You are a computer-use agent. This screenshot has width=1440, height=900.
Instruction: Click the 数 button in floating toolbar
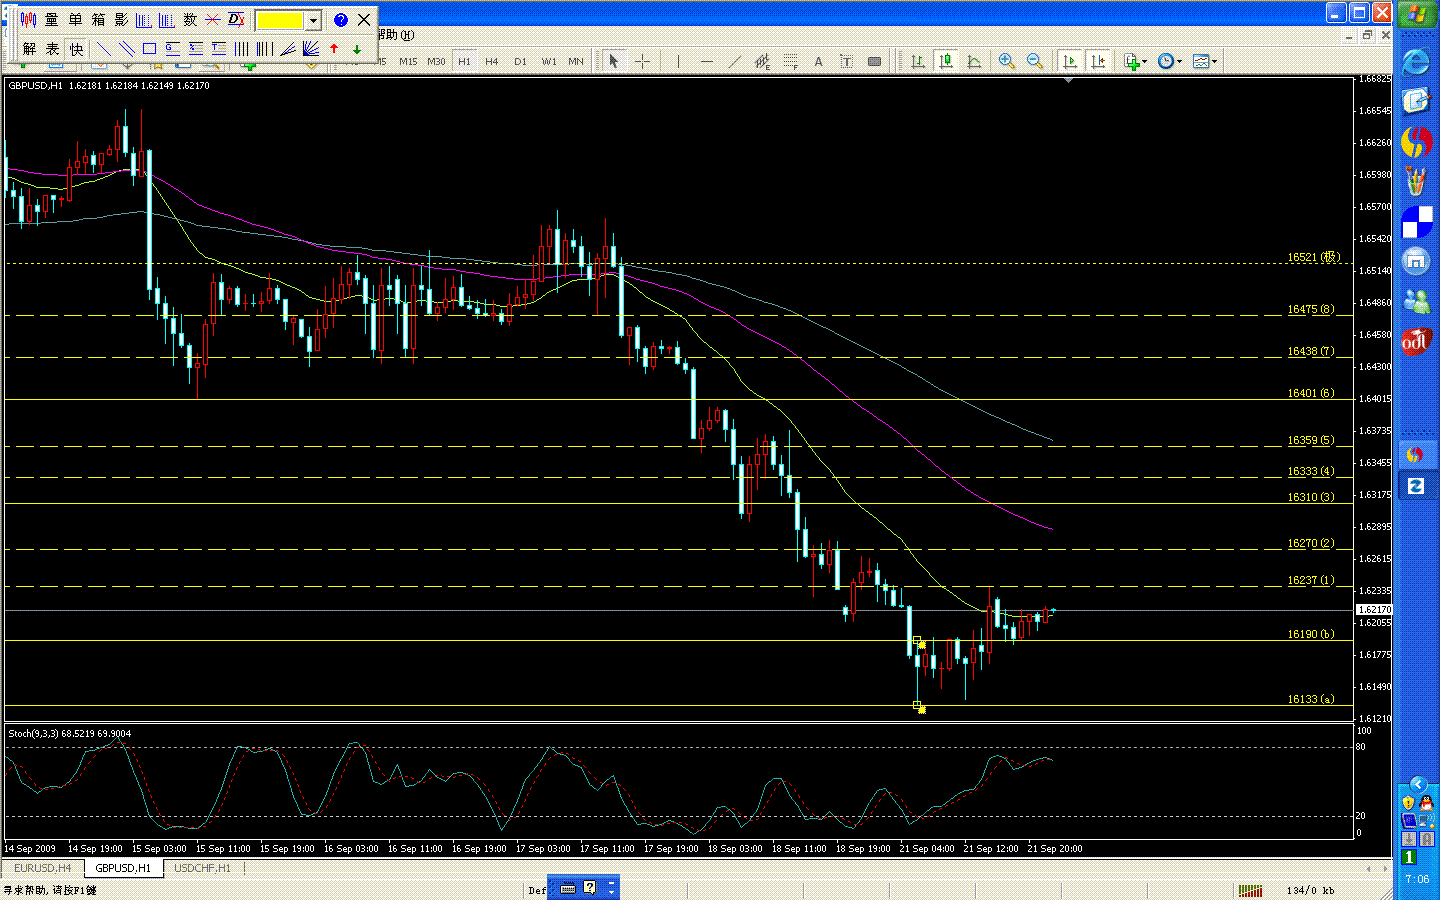(190, 20)
